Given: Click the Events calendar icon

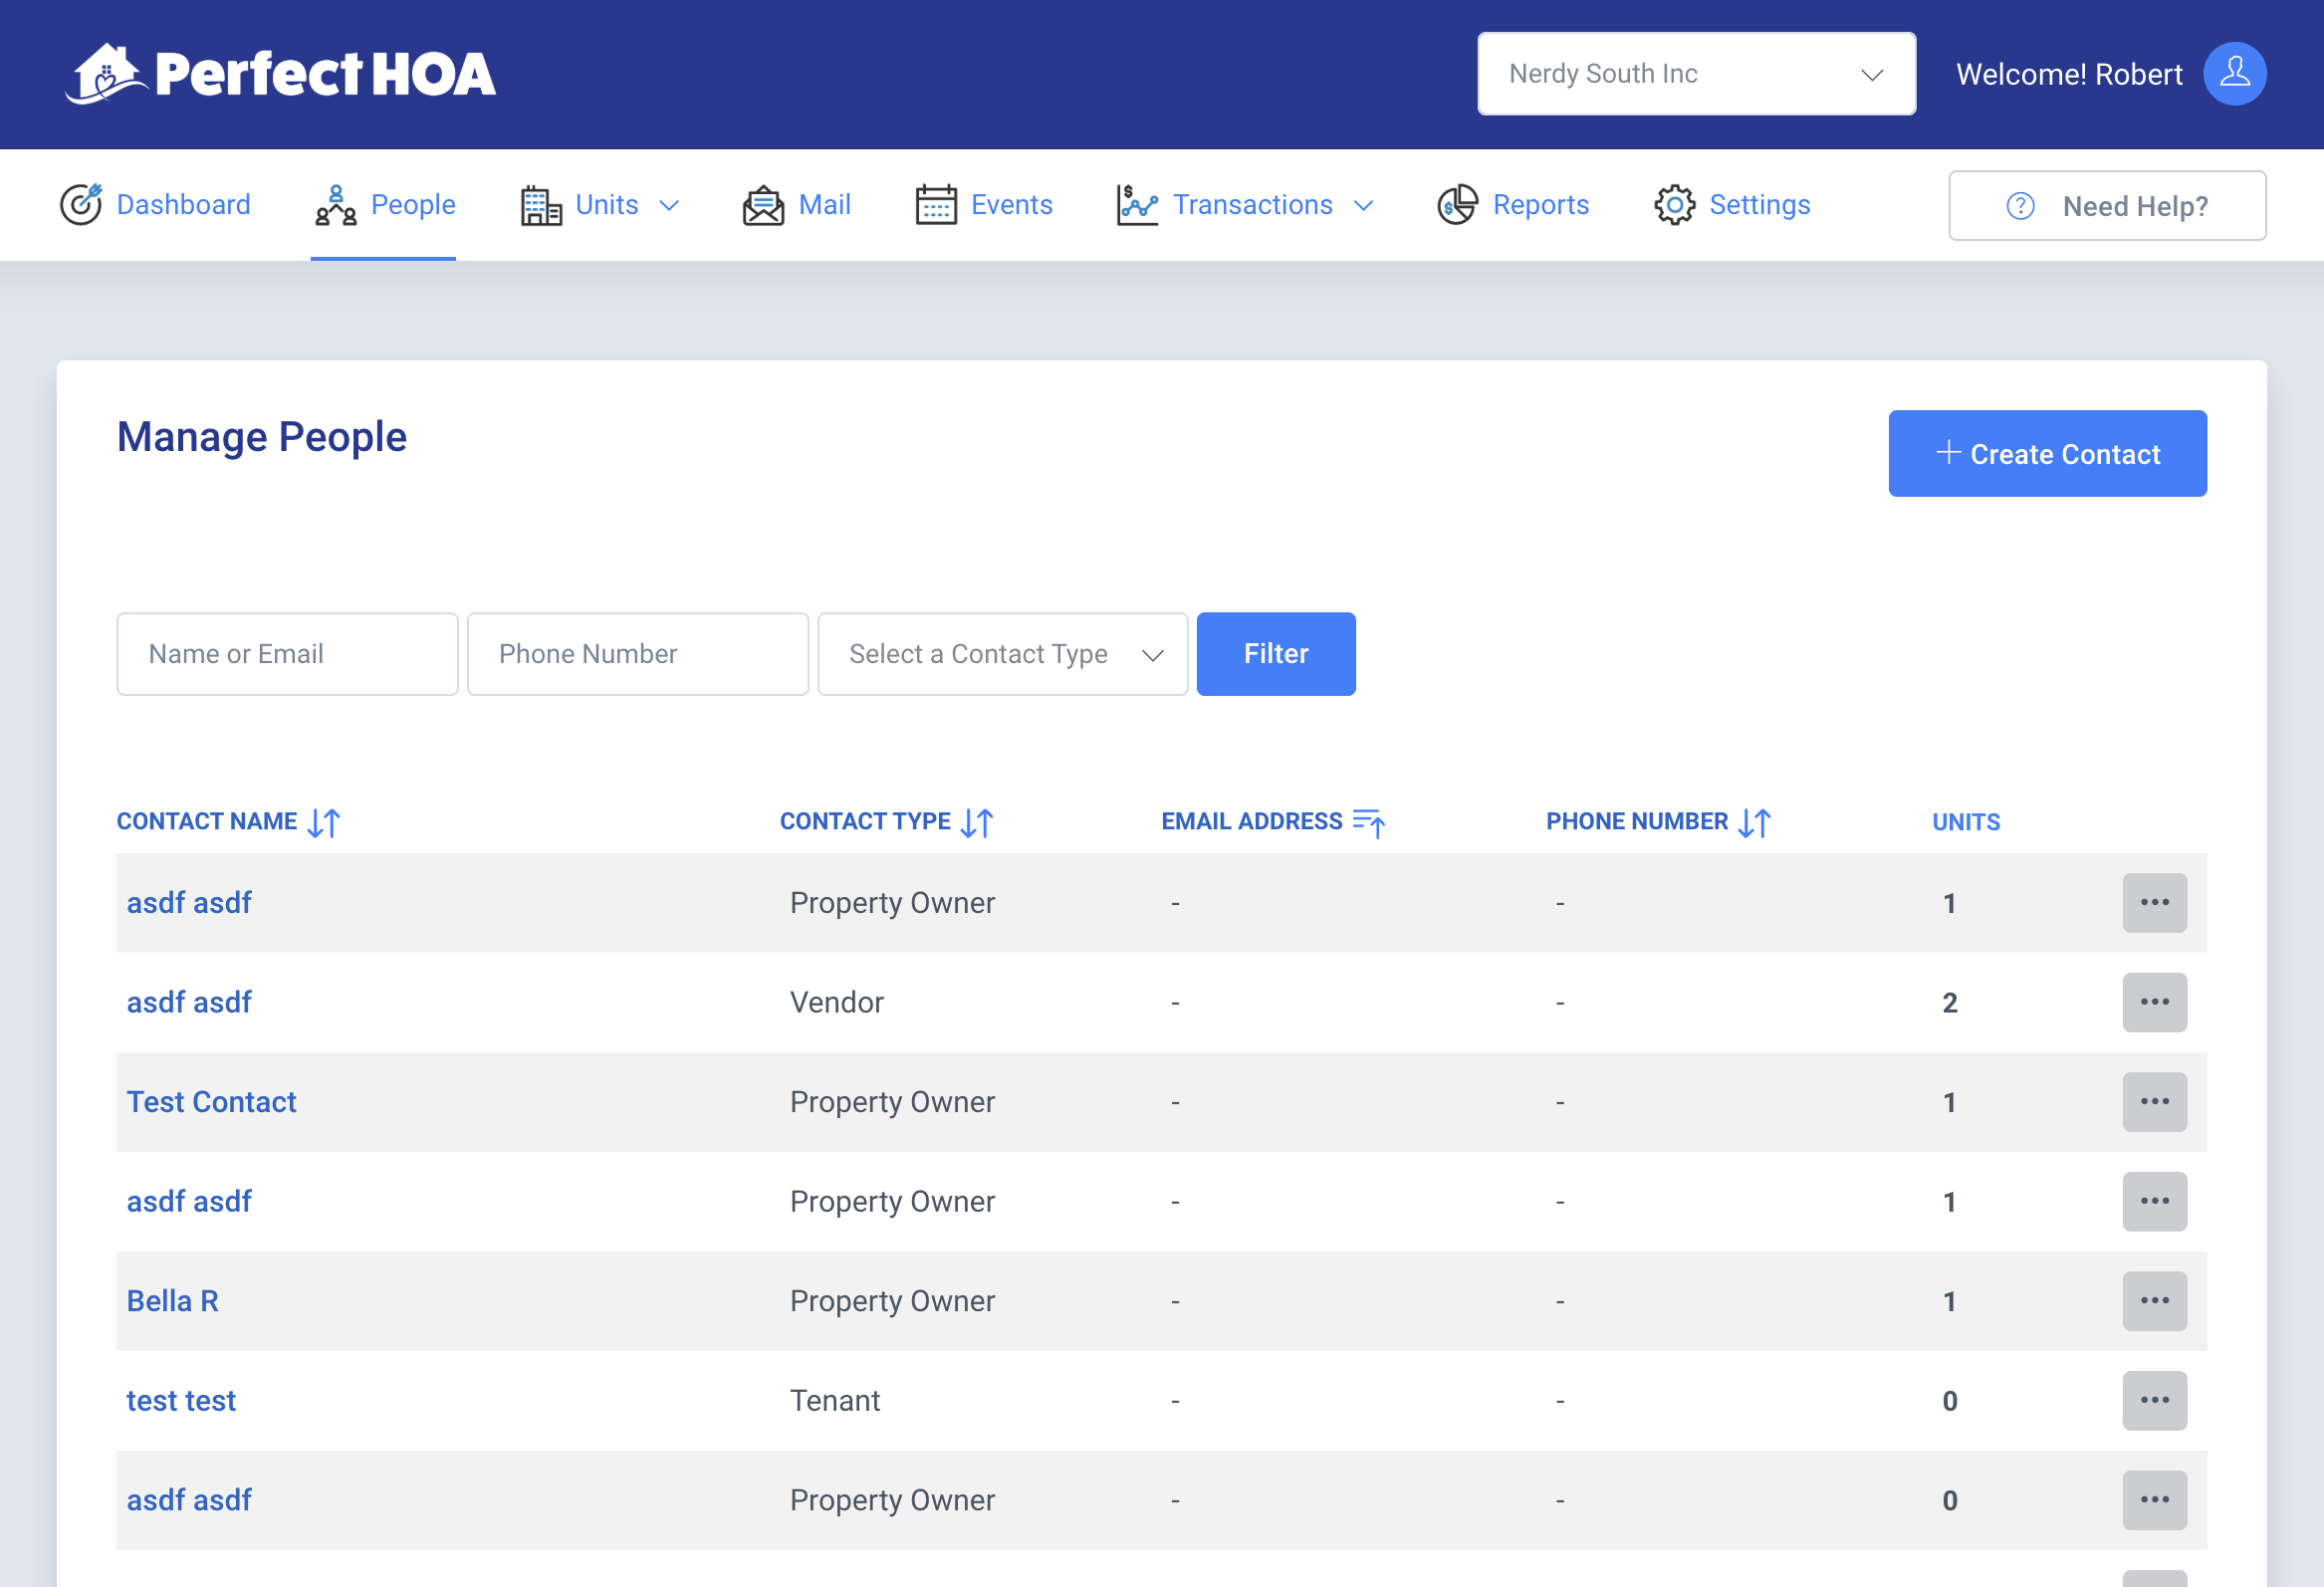Looking at the screenshot, I should [x=935, y=204].
